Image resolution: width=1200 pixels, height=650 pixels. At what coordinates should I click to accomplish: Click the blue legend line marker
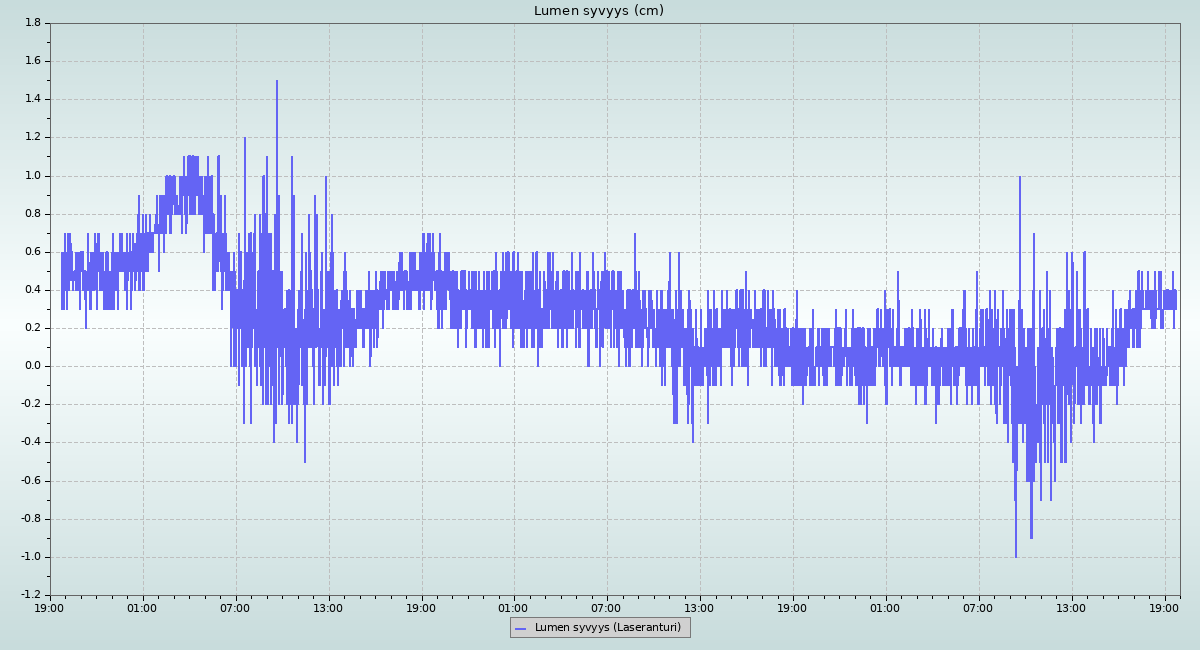520,628
